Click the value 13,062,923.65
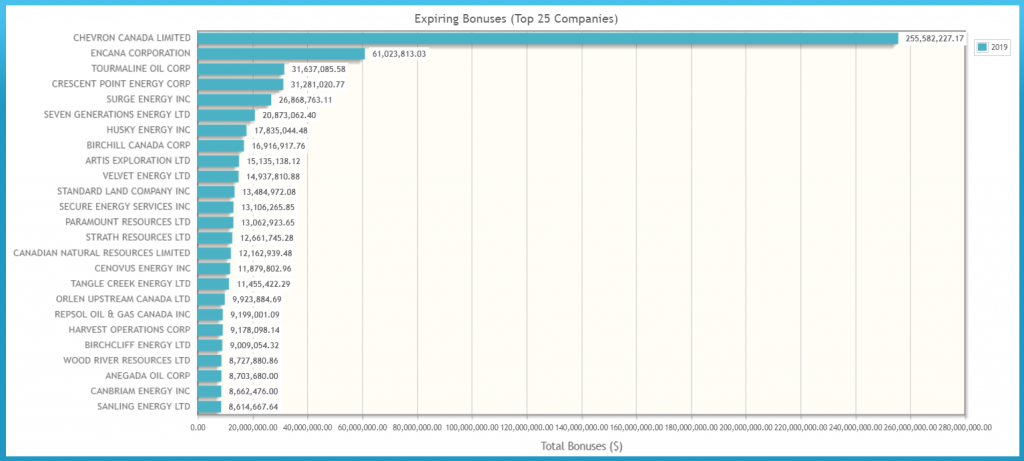1024x461 pixels. (268, 223)
